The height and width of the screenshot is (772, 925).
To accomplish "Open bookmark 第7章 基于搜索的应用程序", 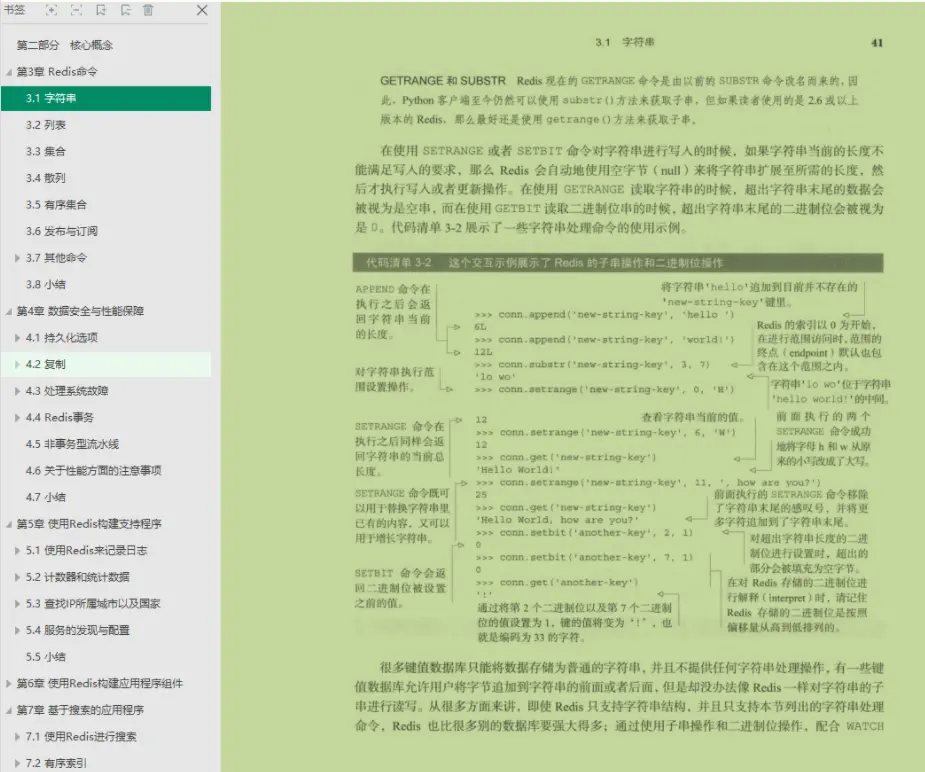I will 80,710.
